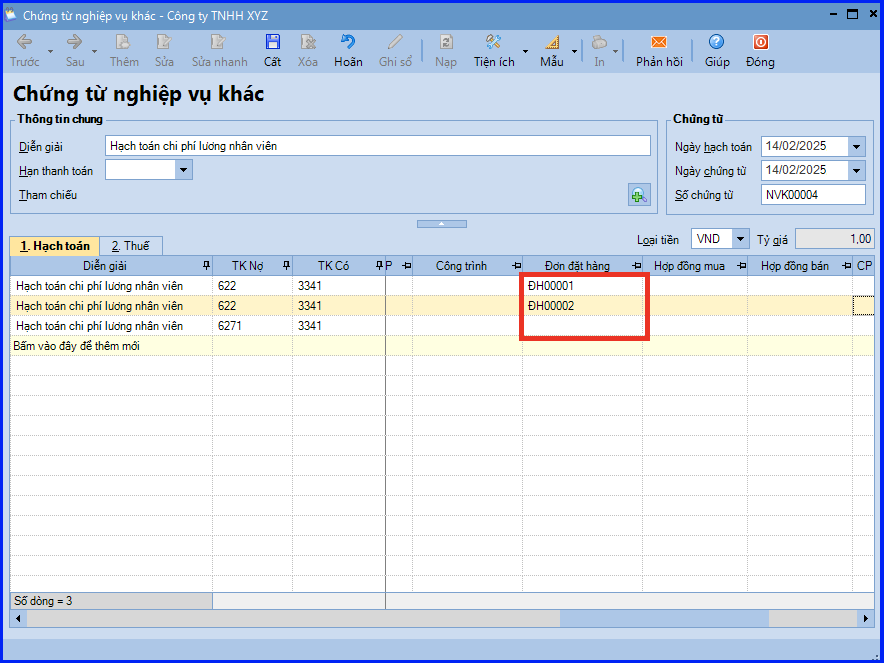
Task: Open Ngày hạch toán date picker
Action: (x=856, y=147)
